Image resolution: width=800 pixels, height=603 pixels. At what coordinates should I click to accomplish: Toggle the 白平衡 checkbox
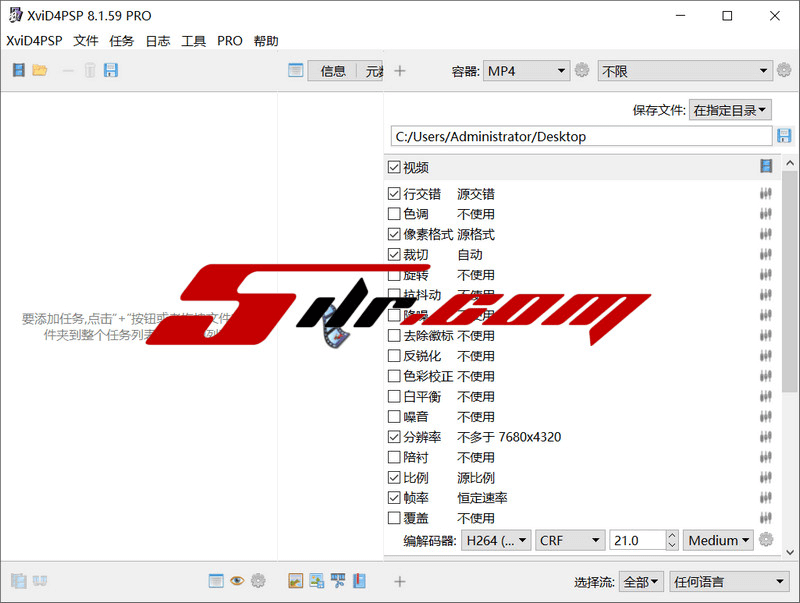pos(394,397)
